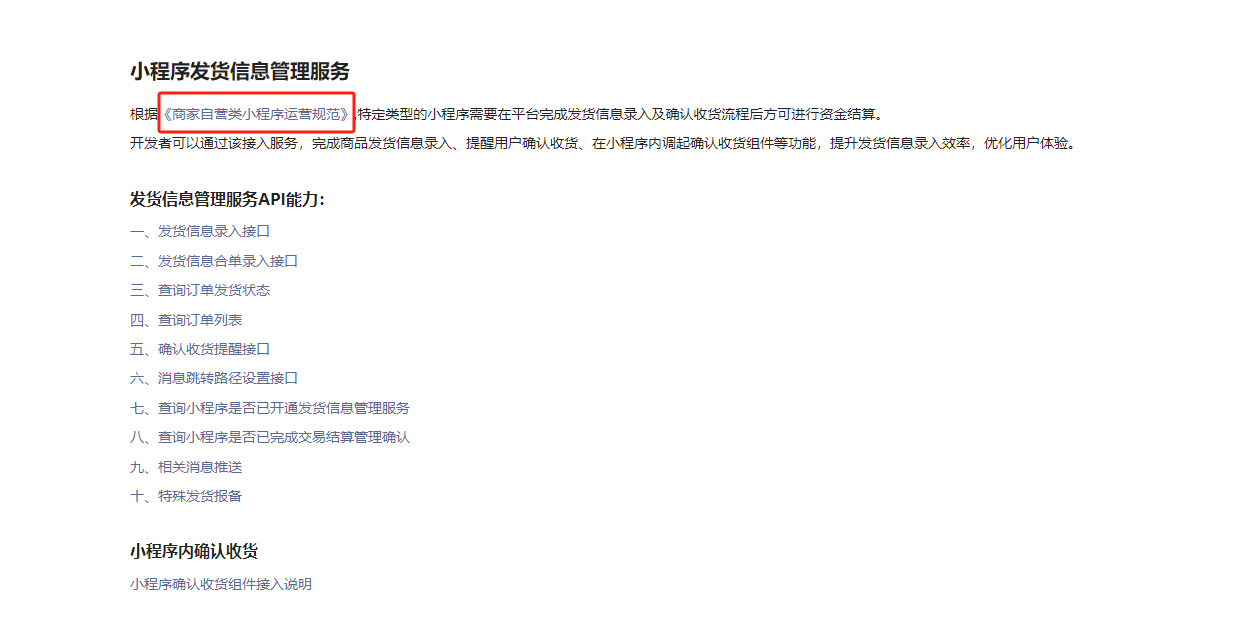Open 小程序确认收货组件接入说明 link
1253x618 pixels.
point(221,584)
